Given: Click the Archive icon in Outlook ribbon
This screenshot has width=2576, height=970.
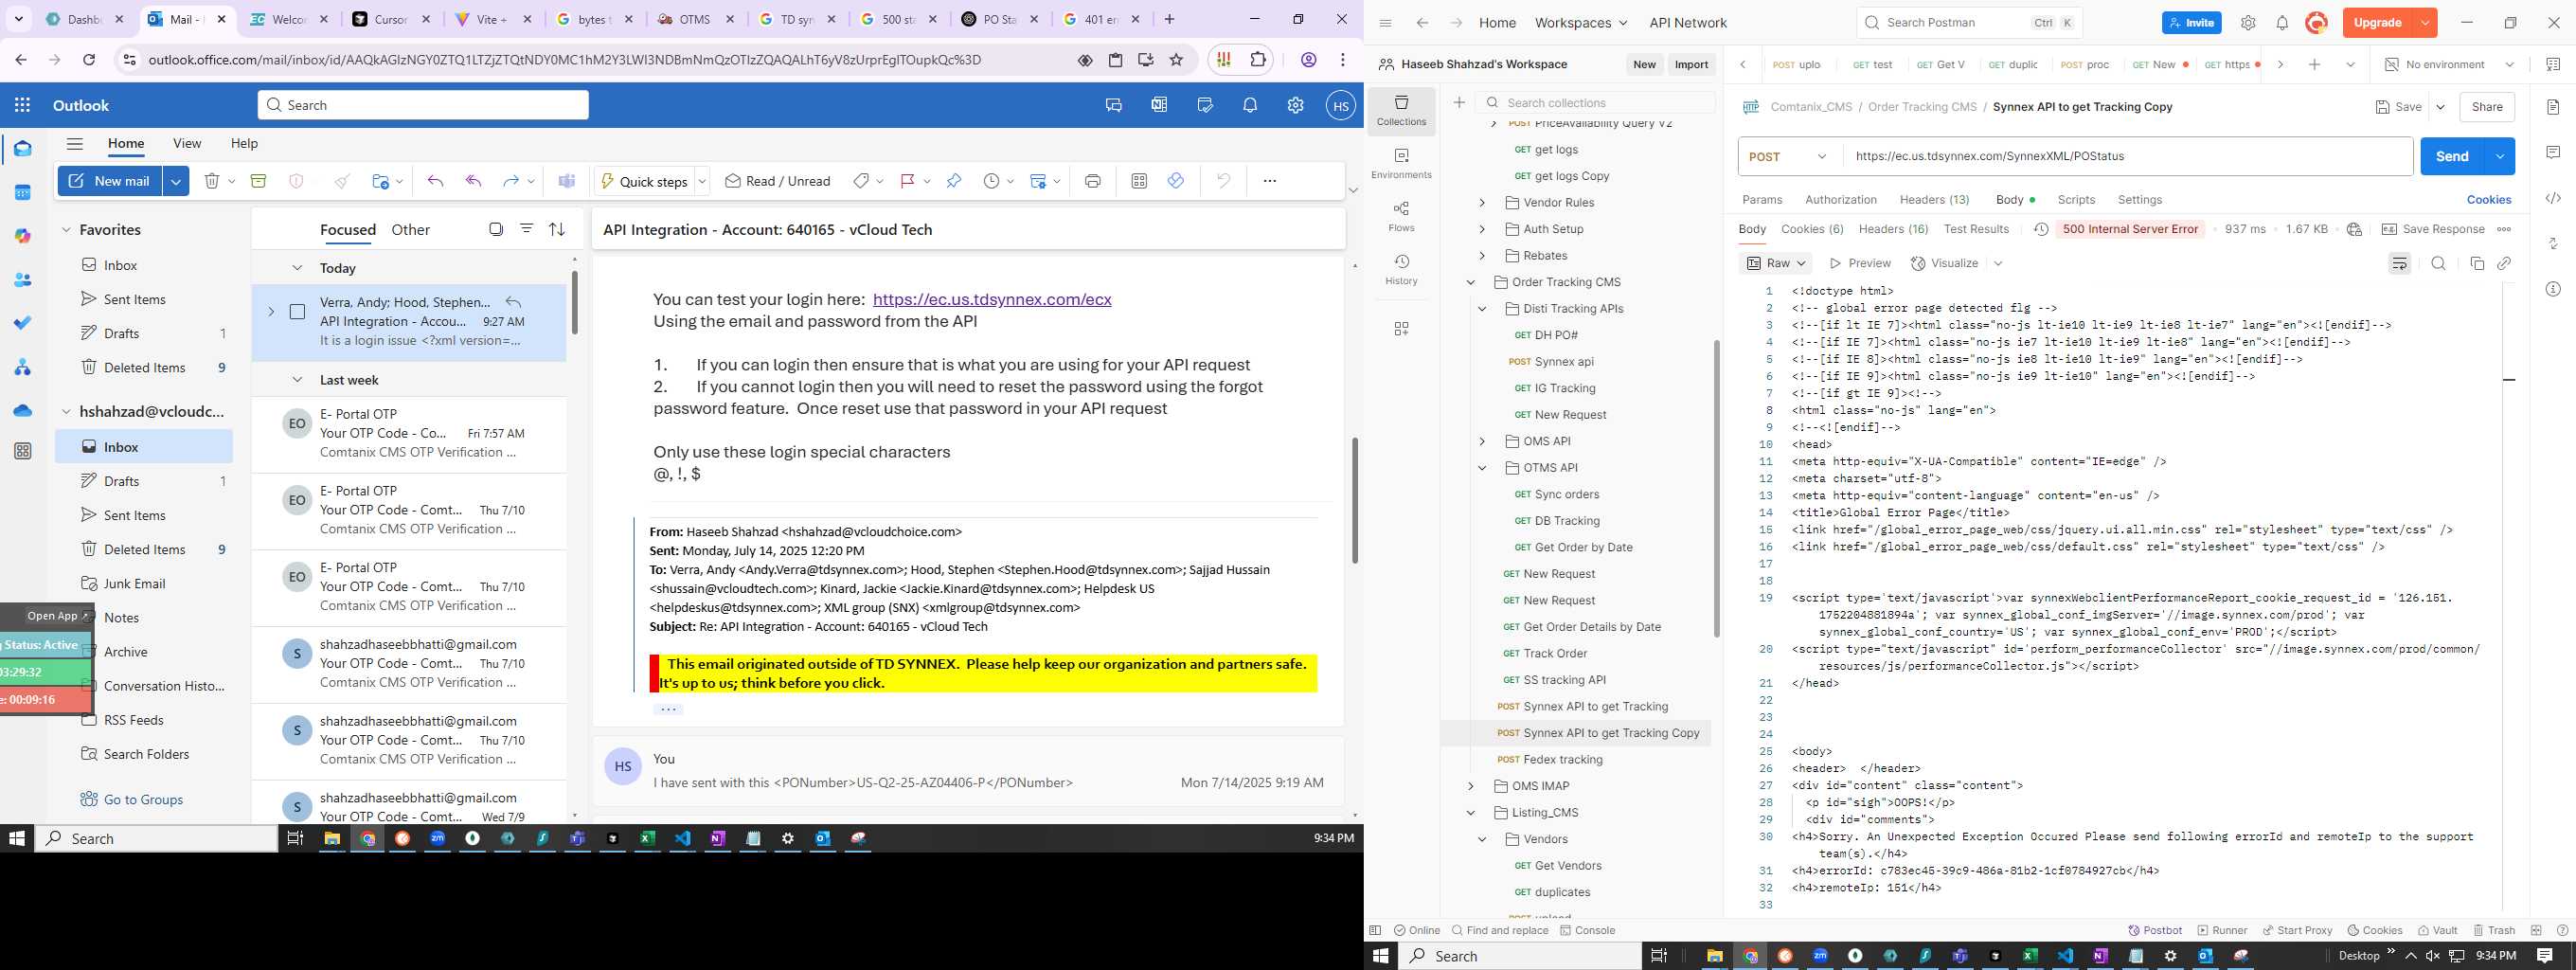Looking at the screenshot, I should pos(258,181).
